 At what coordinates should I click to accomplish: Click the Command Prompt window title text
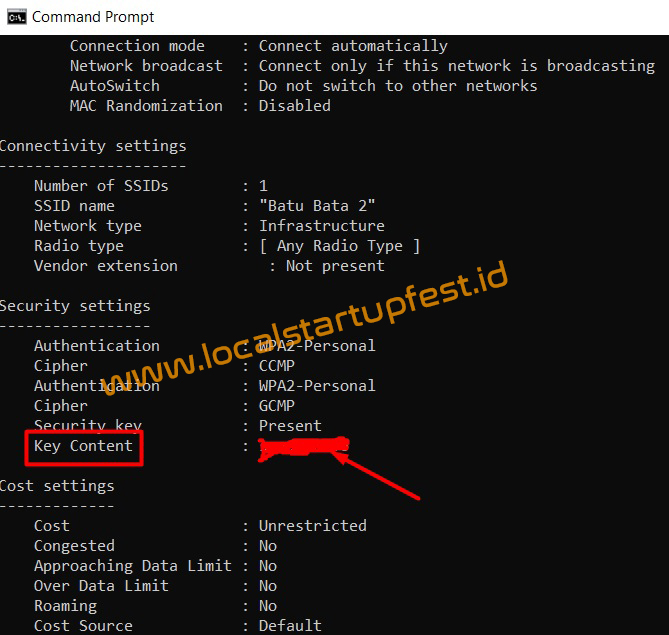click(x=93, y=17)
